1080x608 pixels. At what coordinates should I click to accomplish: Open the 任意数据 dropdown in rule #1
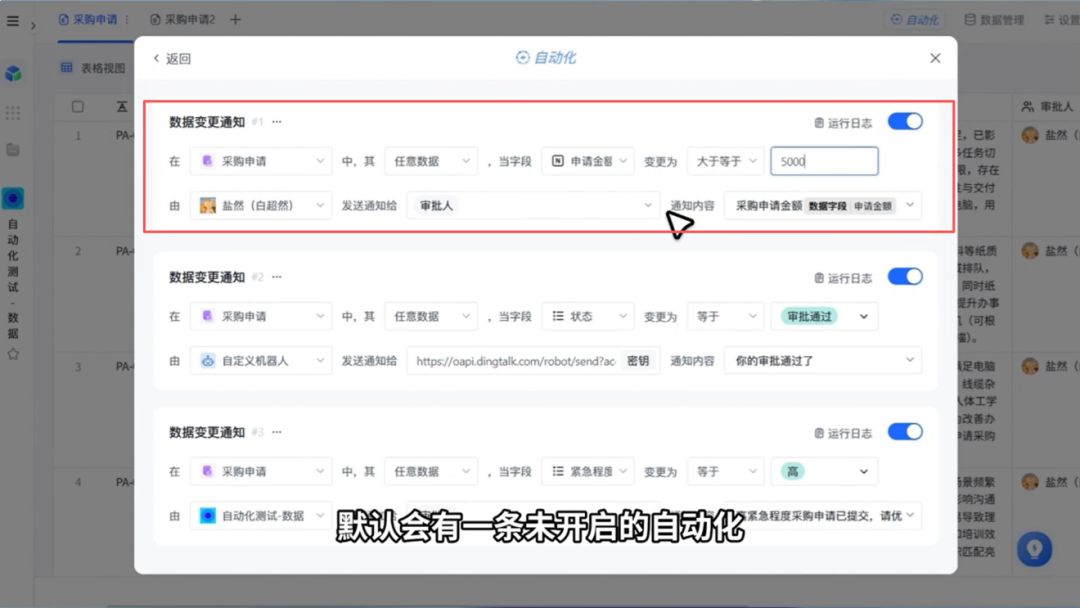click(x=430, y=161)
